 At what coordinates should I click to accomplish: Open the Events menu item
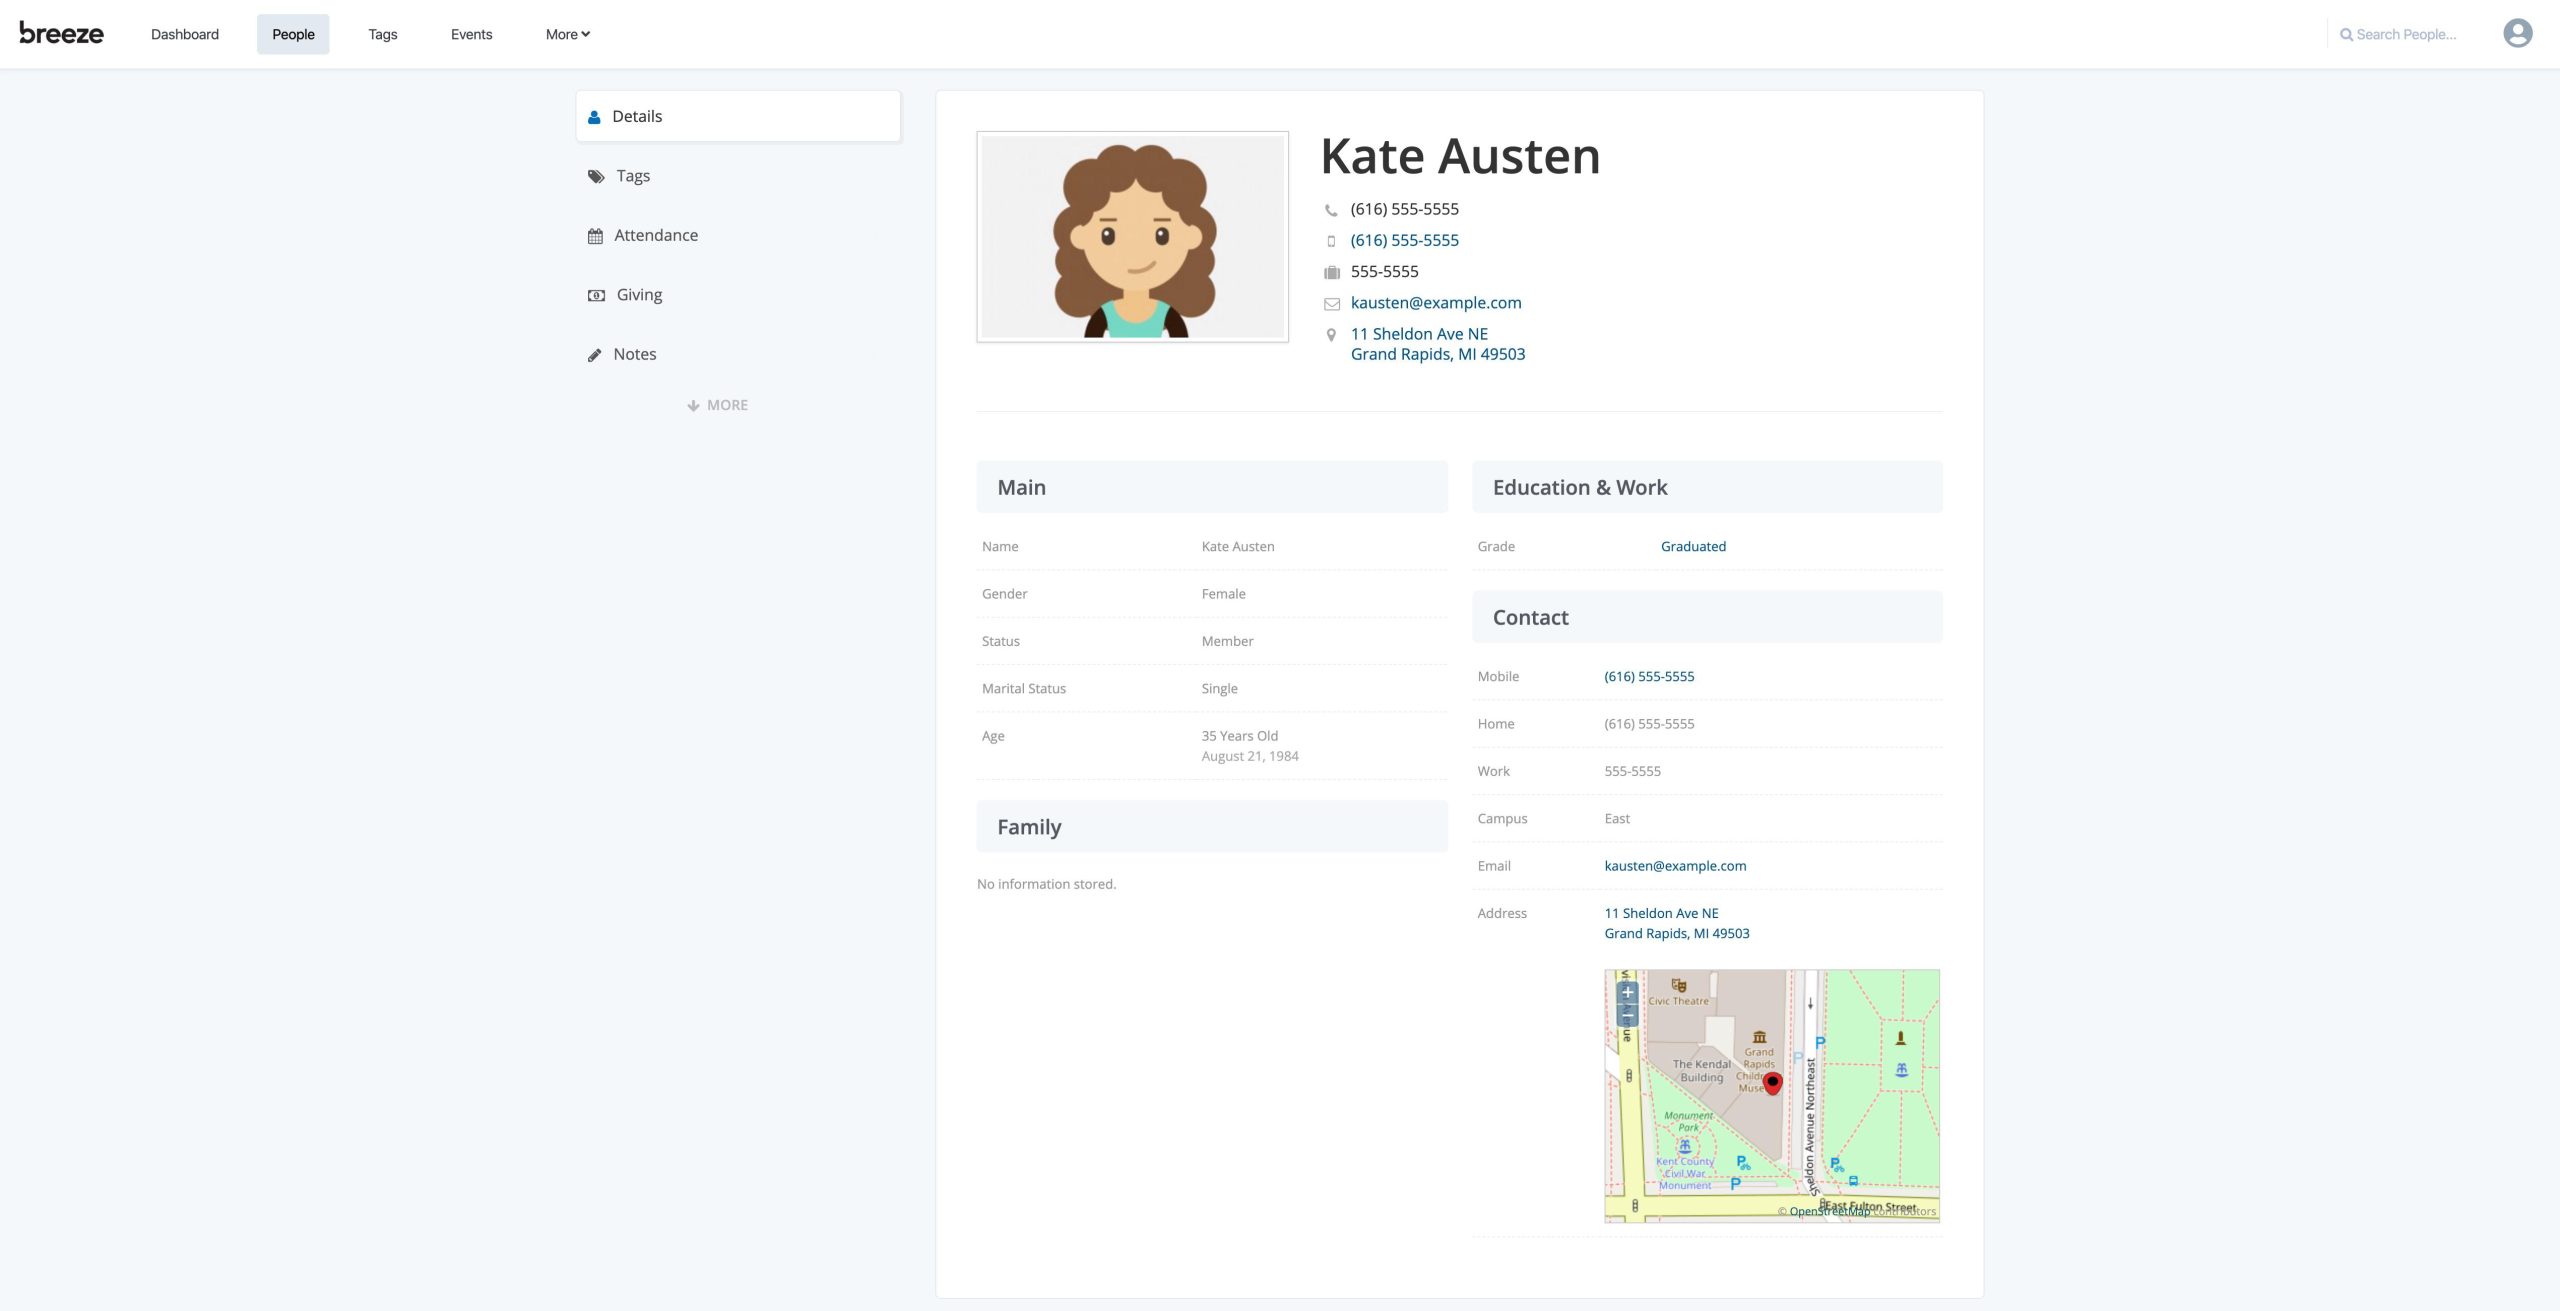click(471, 34)
